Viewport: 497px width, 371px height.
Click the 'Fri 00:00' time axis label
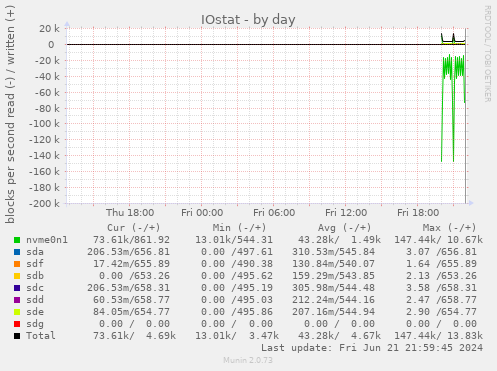[202, 213]
